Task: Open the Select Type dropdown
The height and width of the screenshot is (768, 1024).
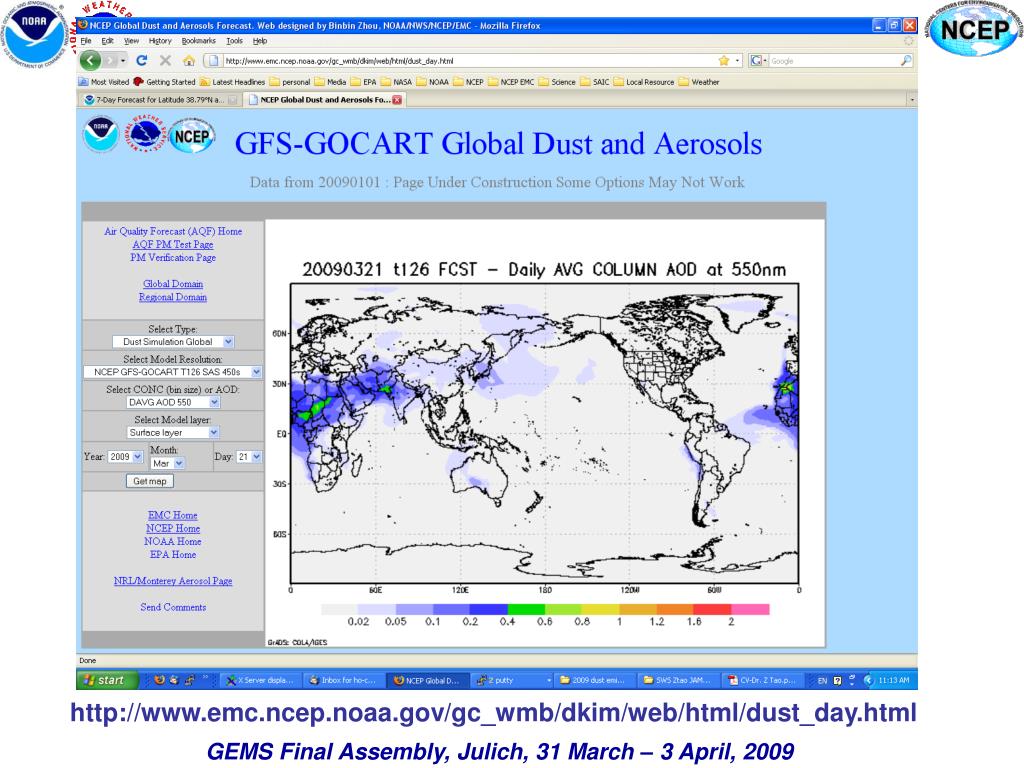Action: coord(173,342)
